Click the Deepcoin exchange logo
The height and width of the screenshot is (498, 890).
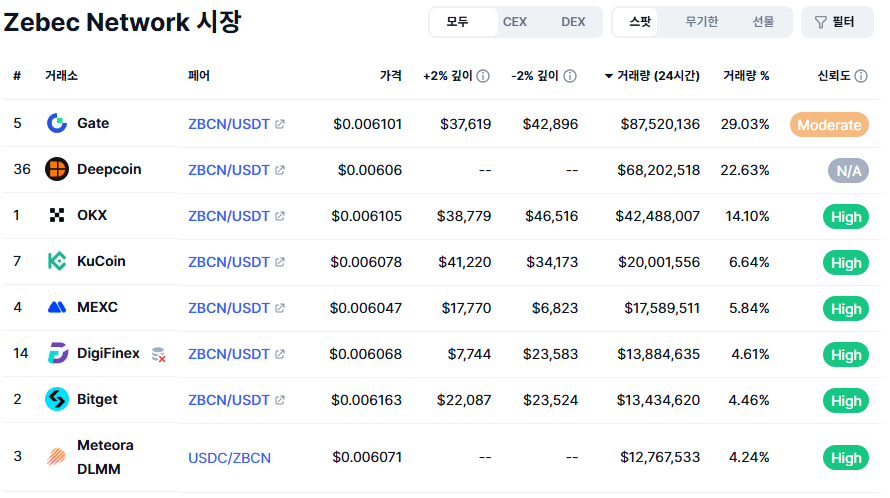[x=57, y=169]
